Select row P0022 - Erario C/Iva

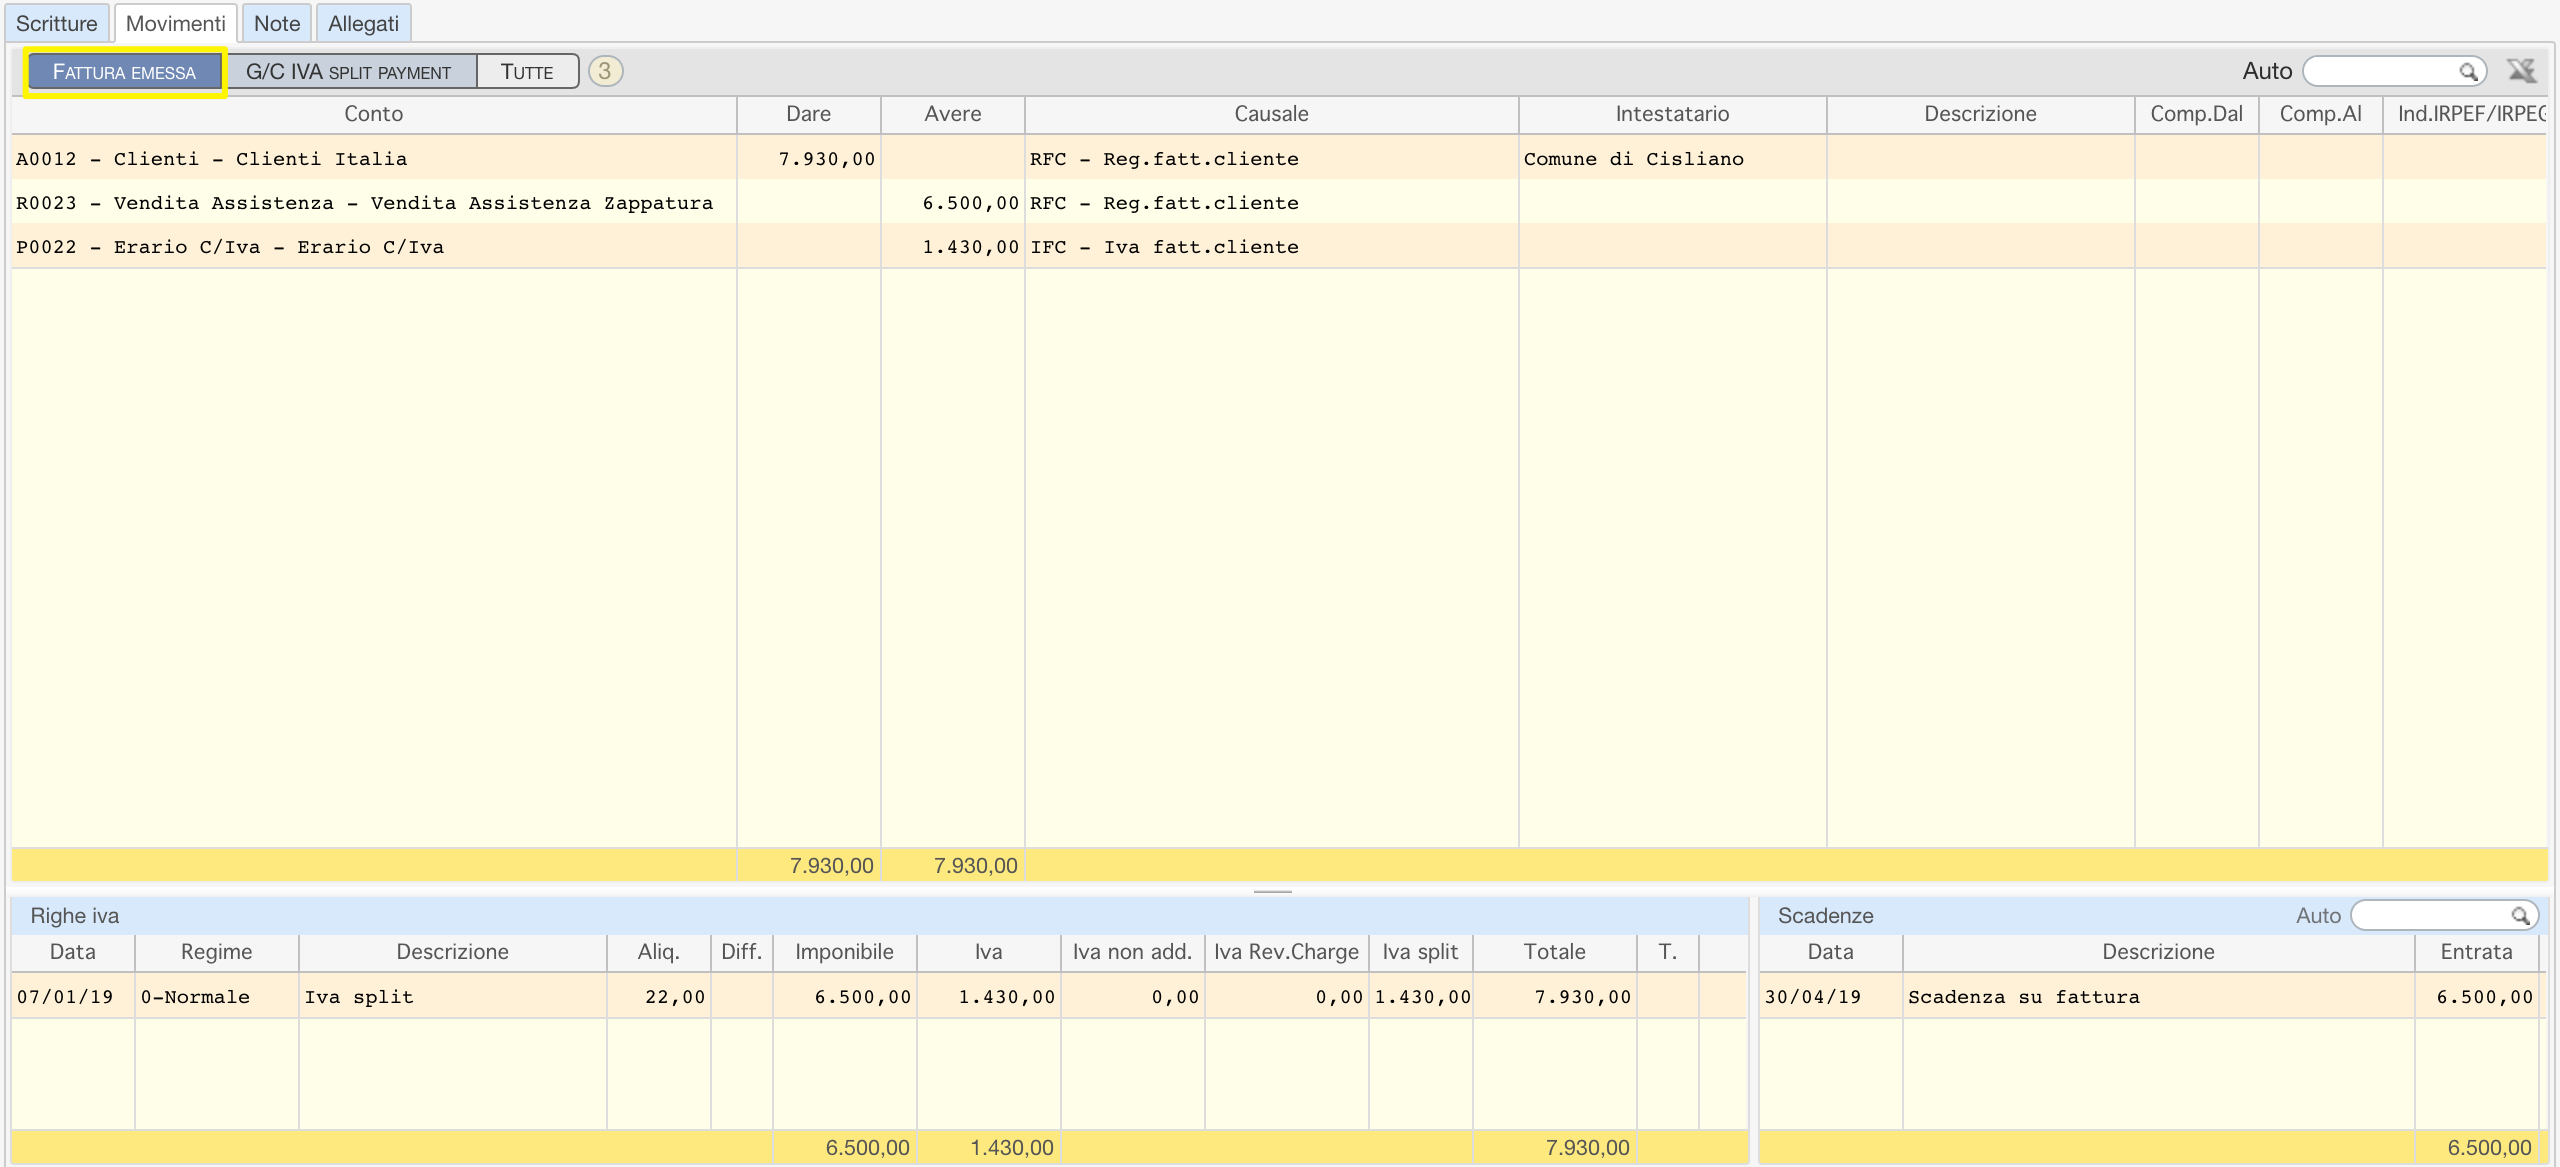(x=1279, y=246)
